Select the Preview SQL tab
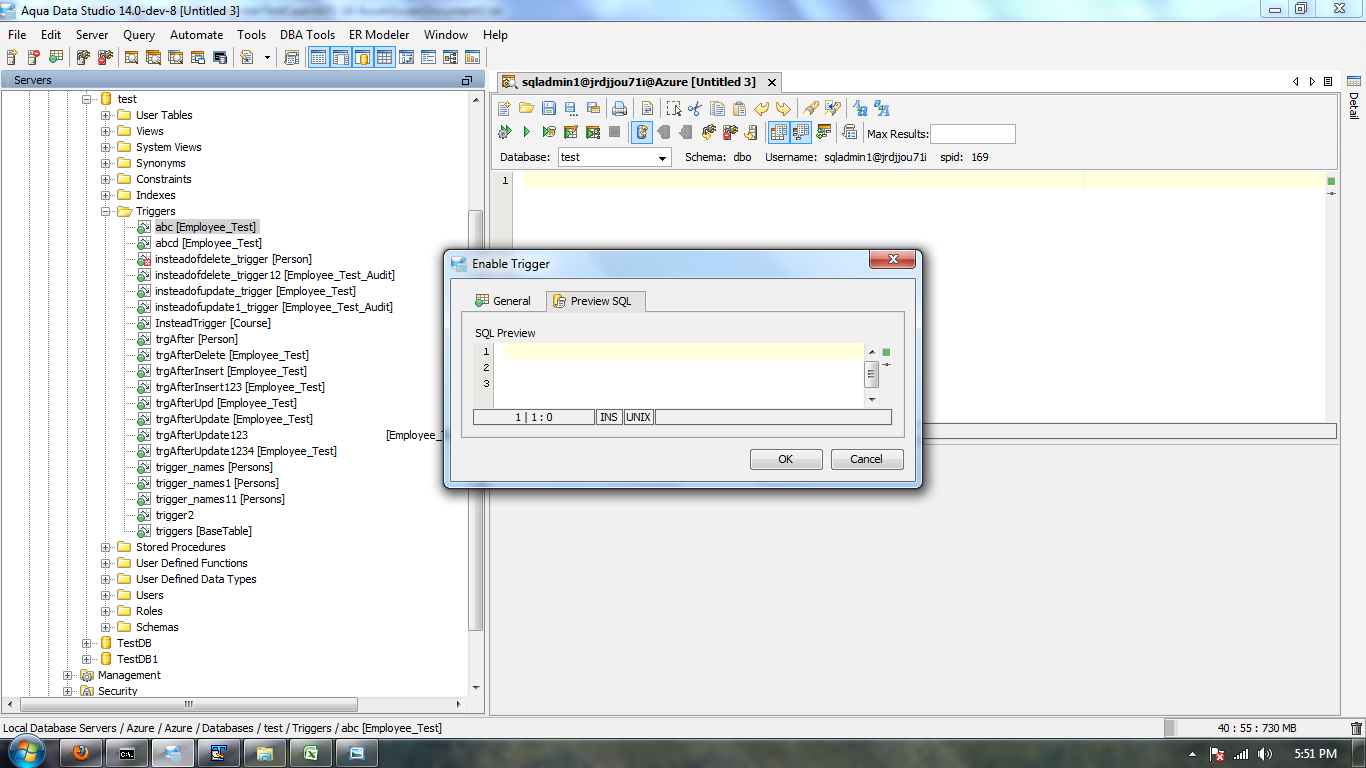 [x=595, y=301]
